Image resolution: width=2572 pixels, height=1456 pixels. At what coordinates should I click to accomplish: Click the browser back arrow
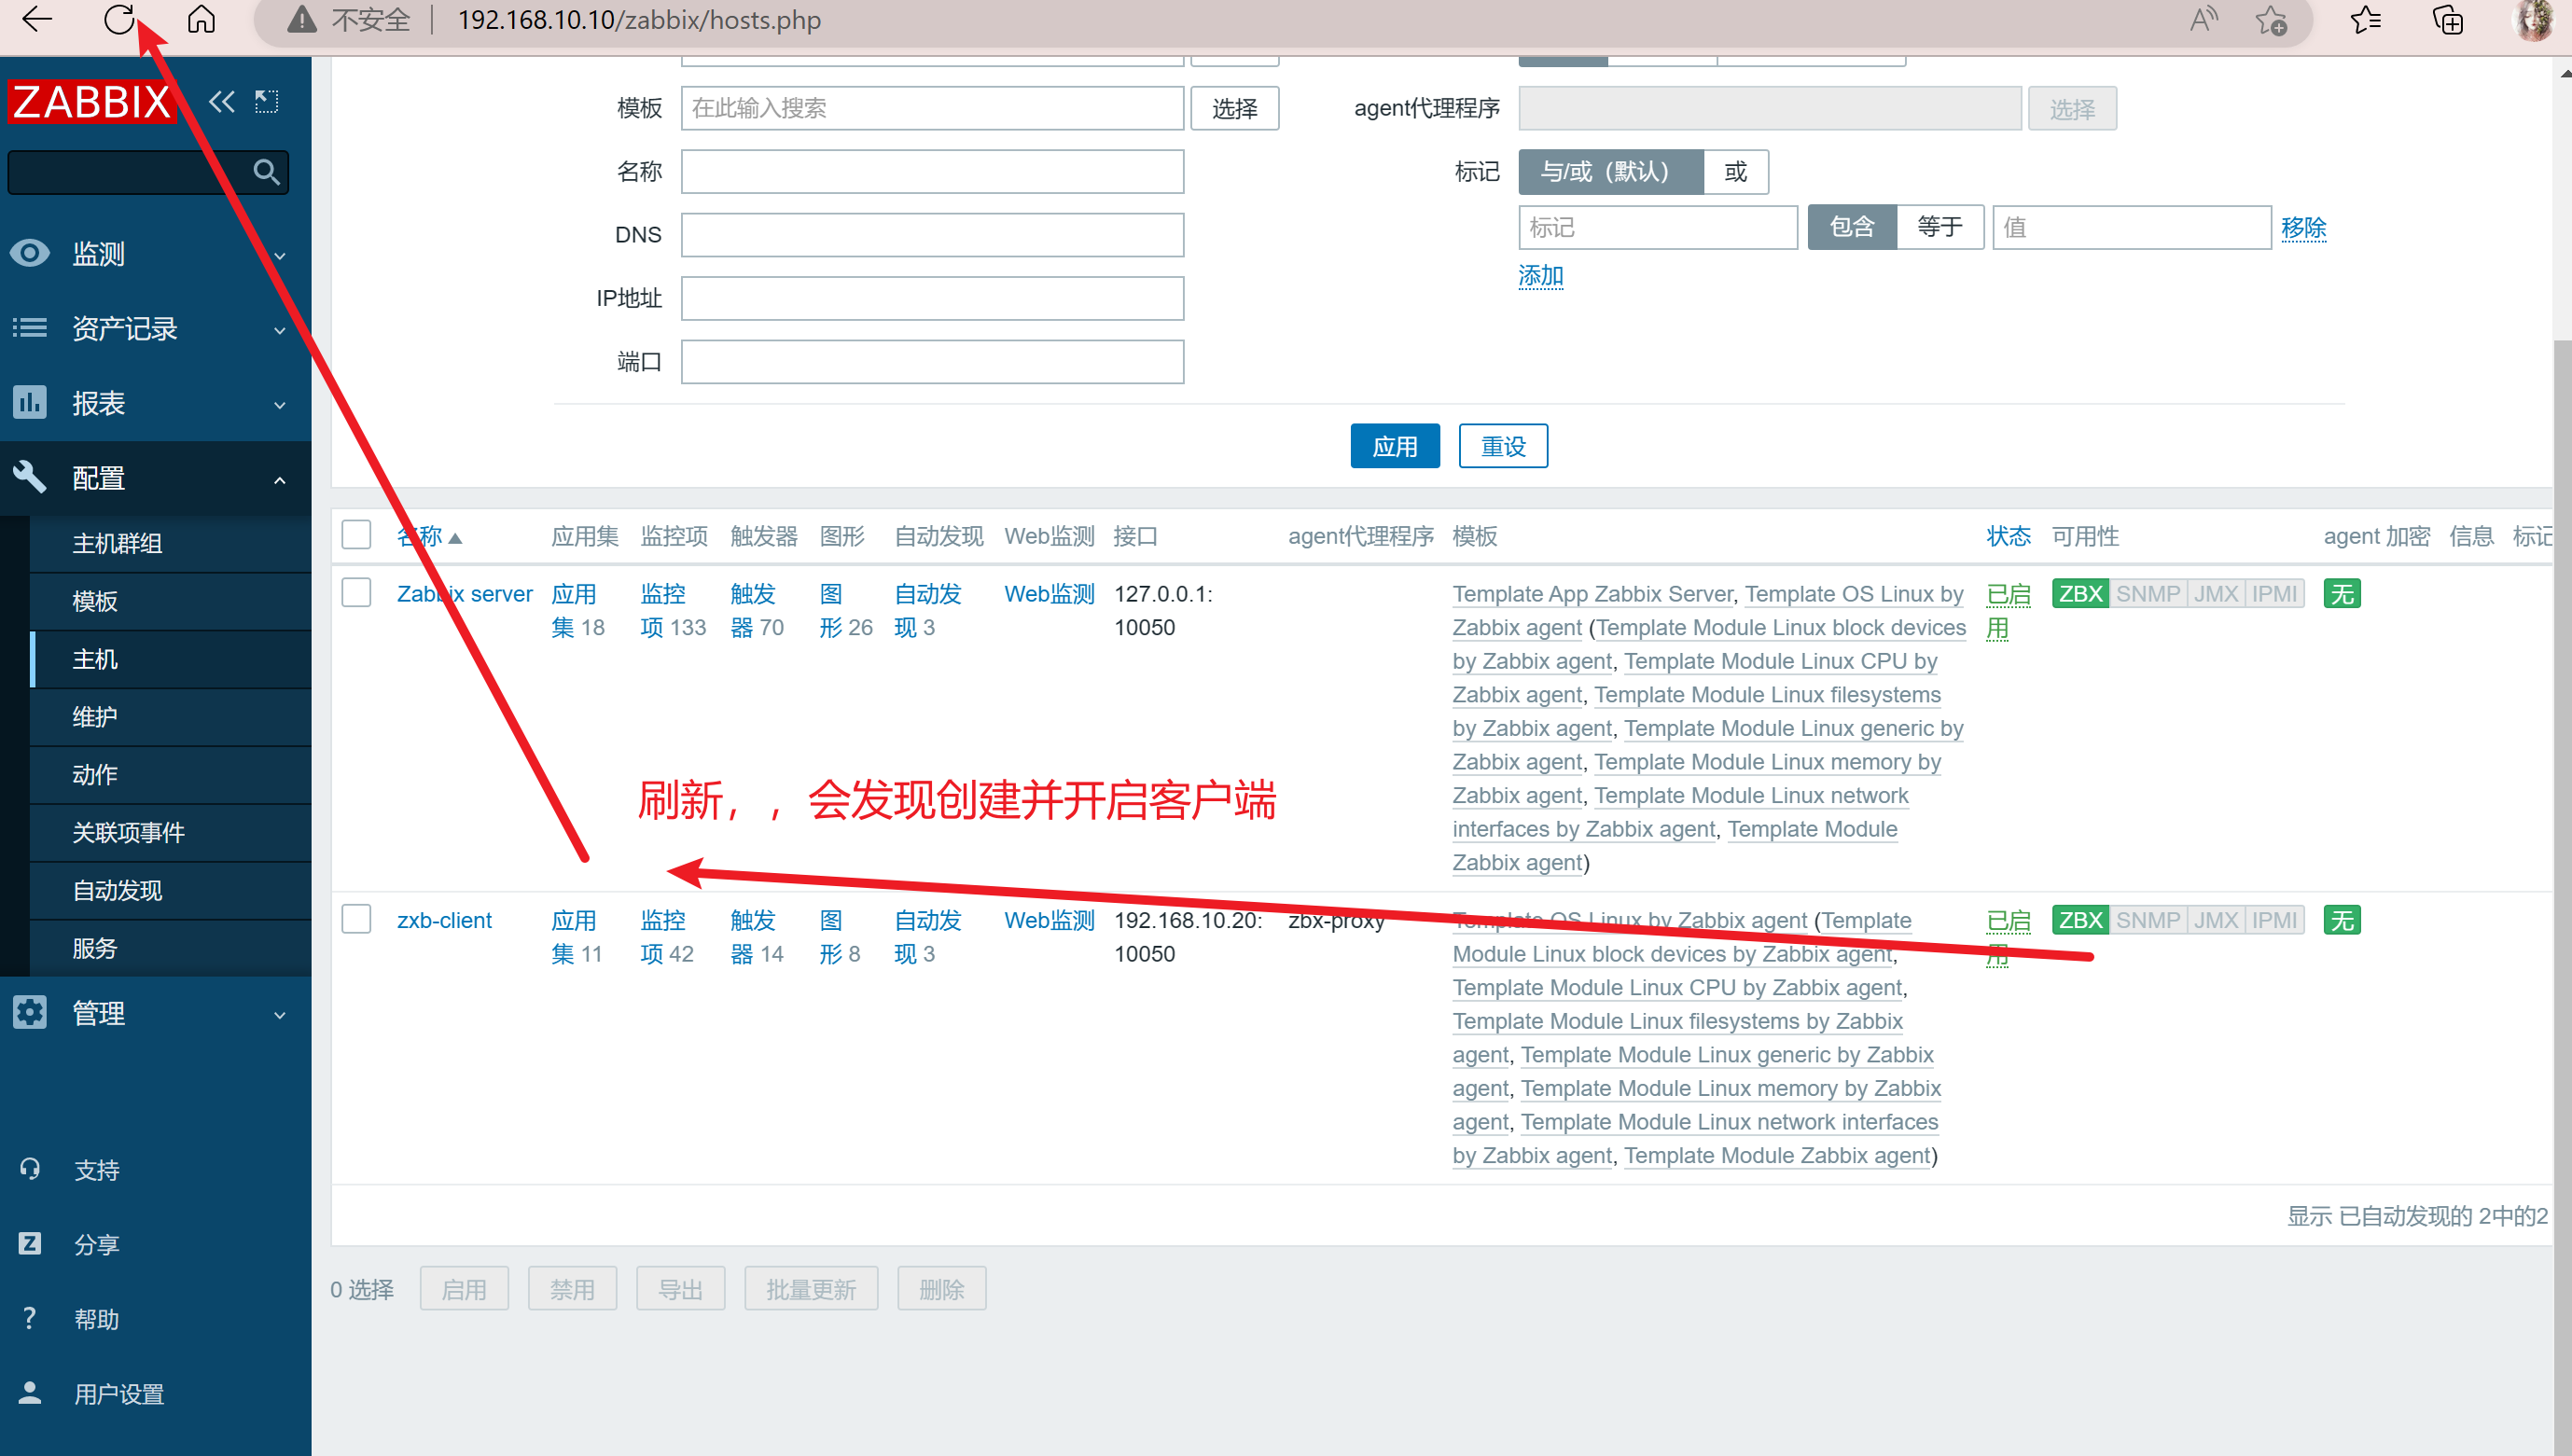[37, 19]
